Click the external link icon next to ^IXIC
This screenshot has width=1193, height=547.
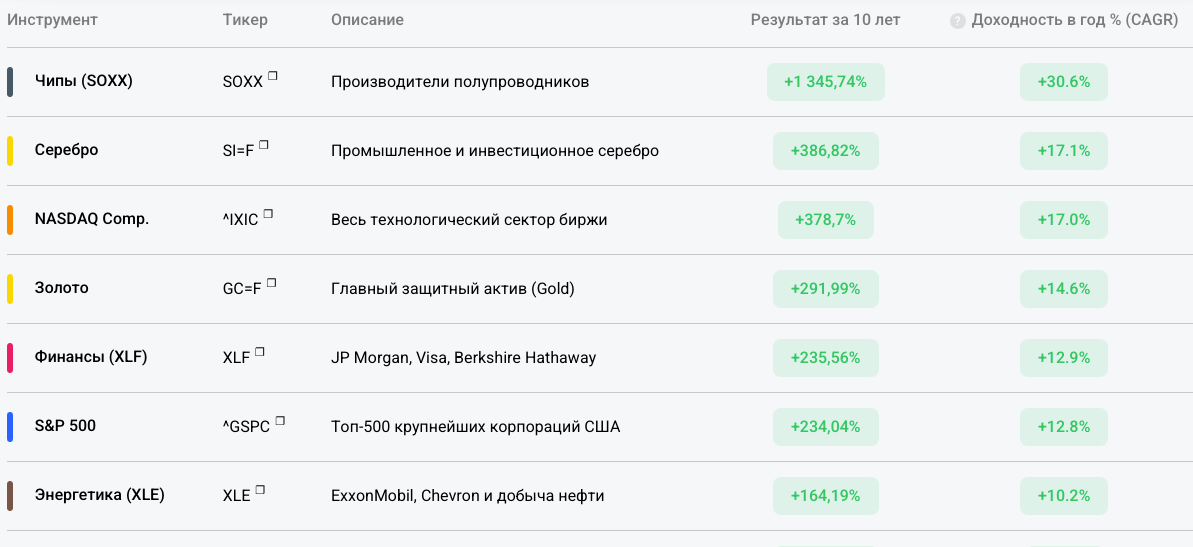[x=268, y=213]
